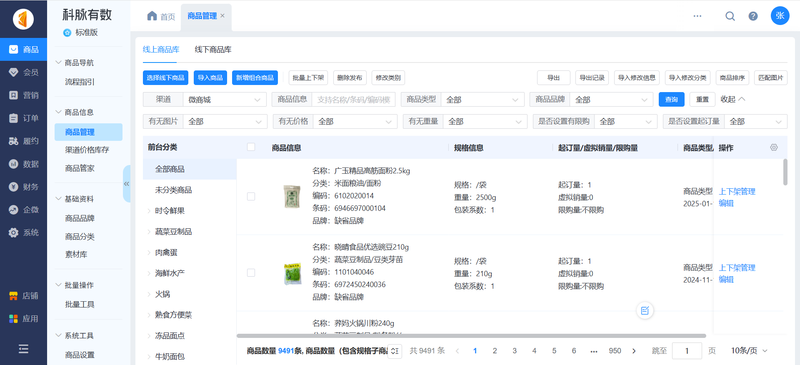Expand the 时令鲜果 category
This screenshot has height=365, width=800.
(x=149, y=211)
